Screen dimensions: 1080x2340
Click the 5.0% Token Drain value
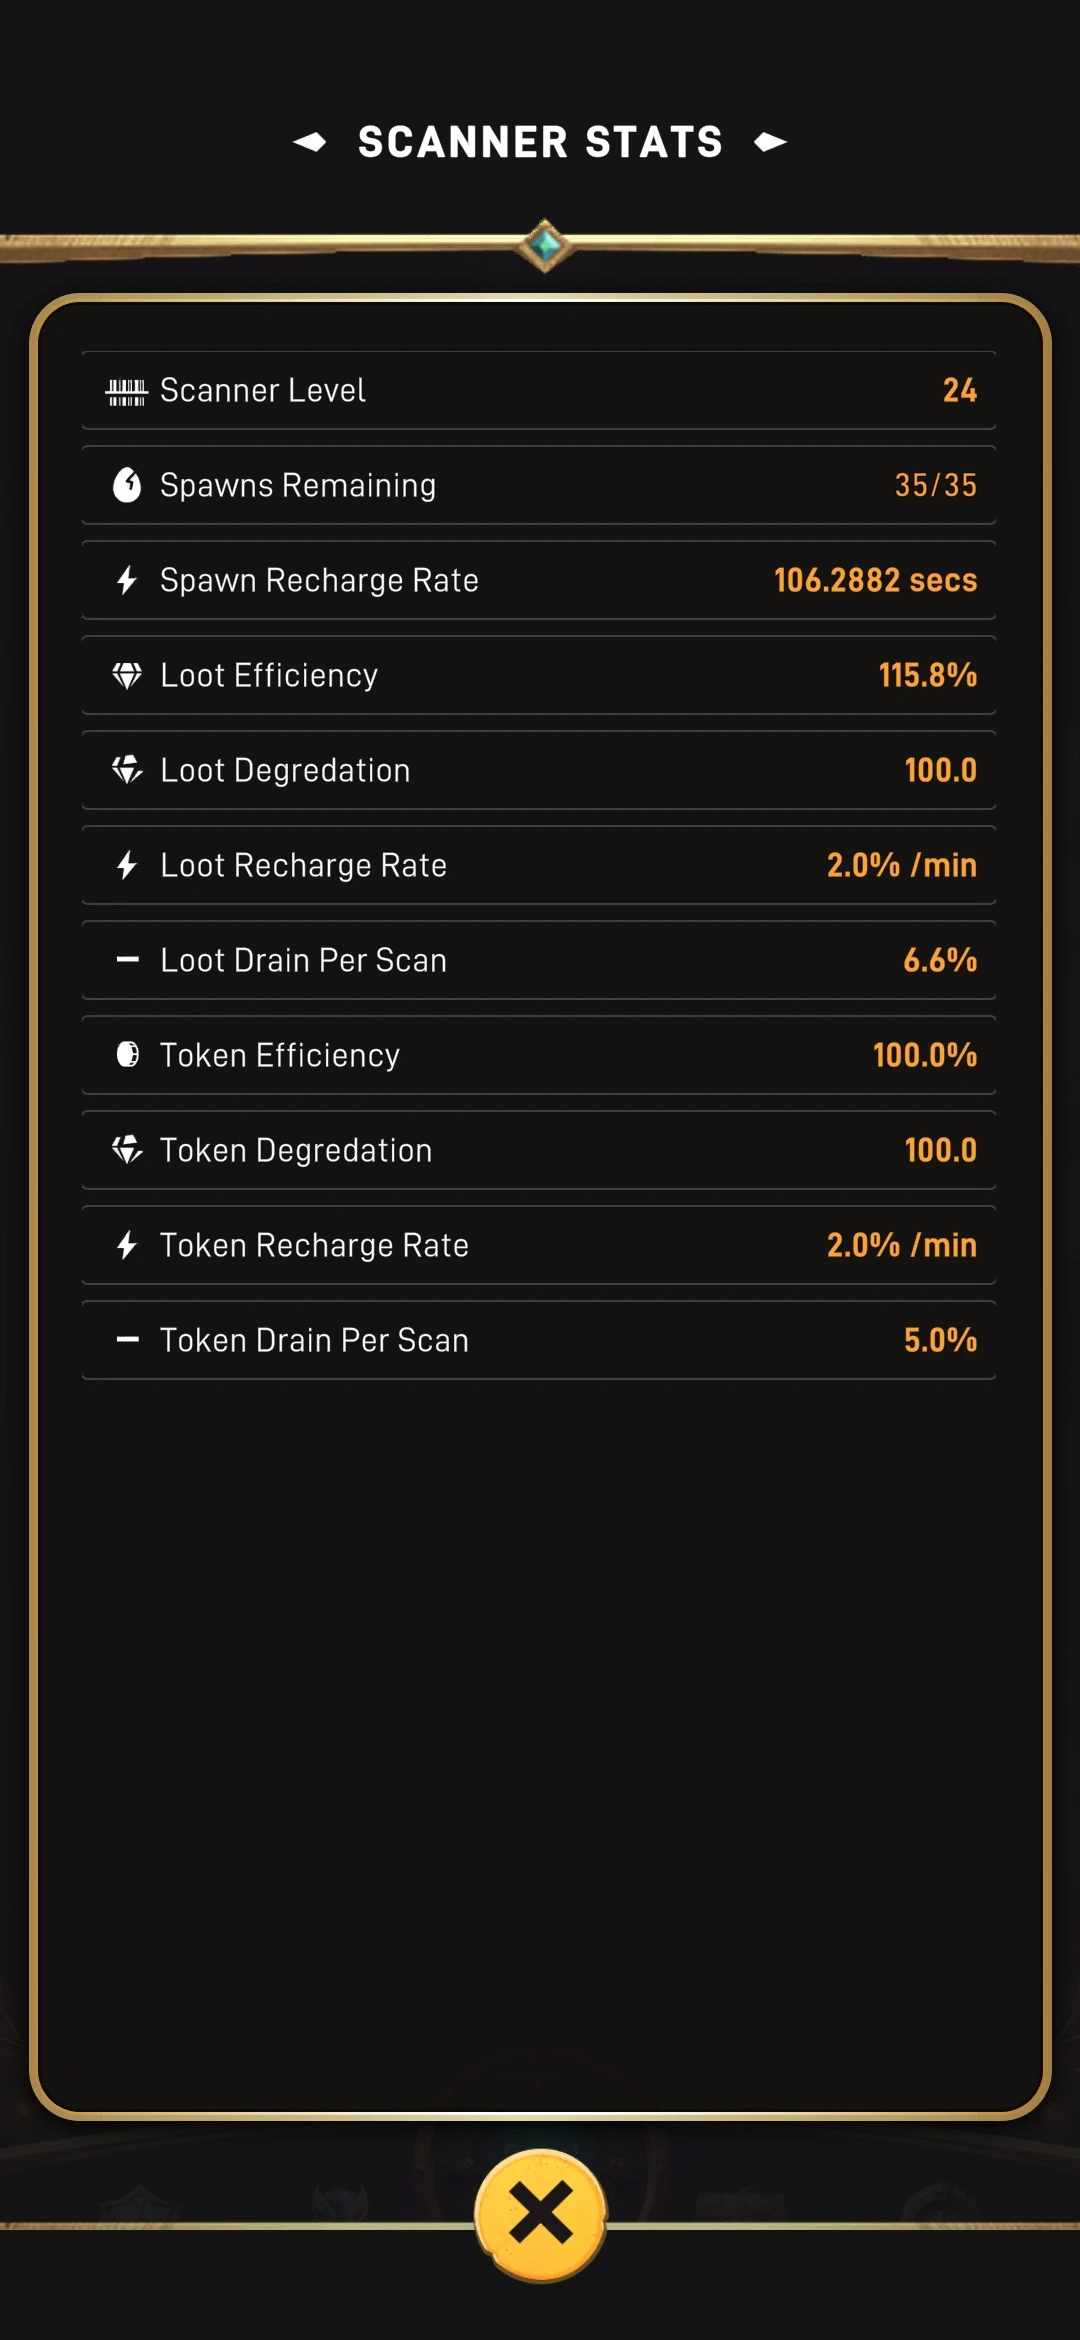(939, 1340)
